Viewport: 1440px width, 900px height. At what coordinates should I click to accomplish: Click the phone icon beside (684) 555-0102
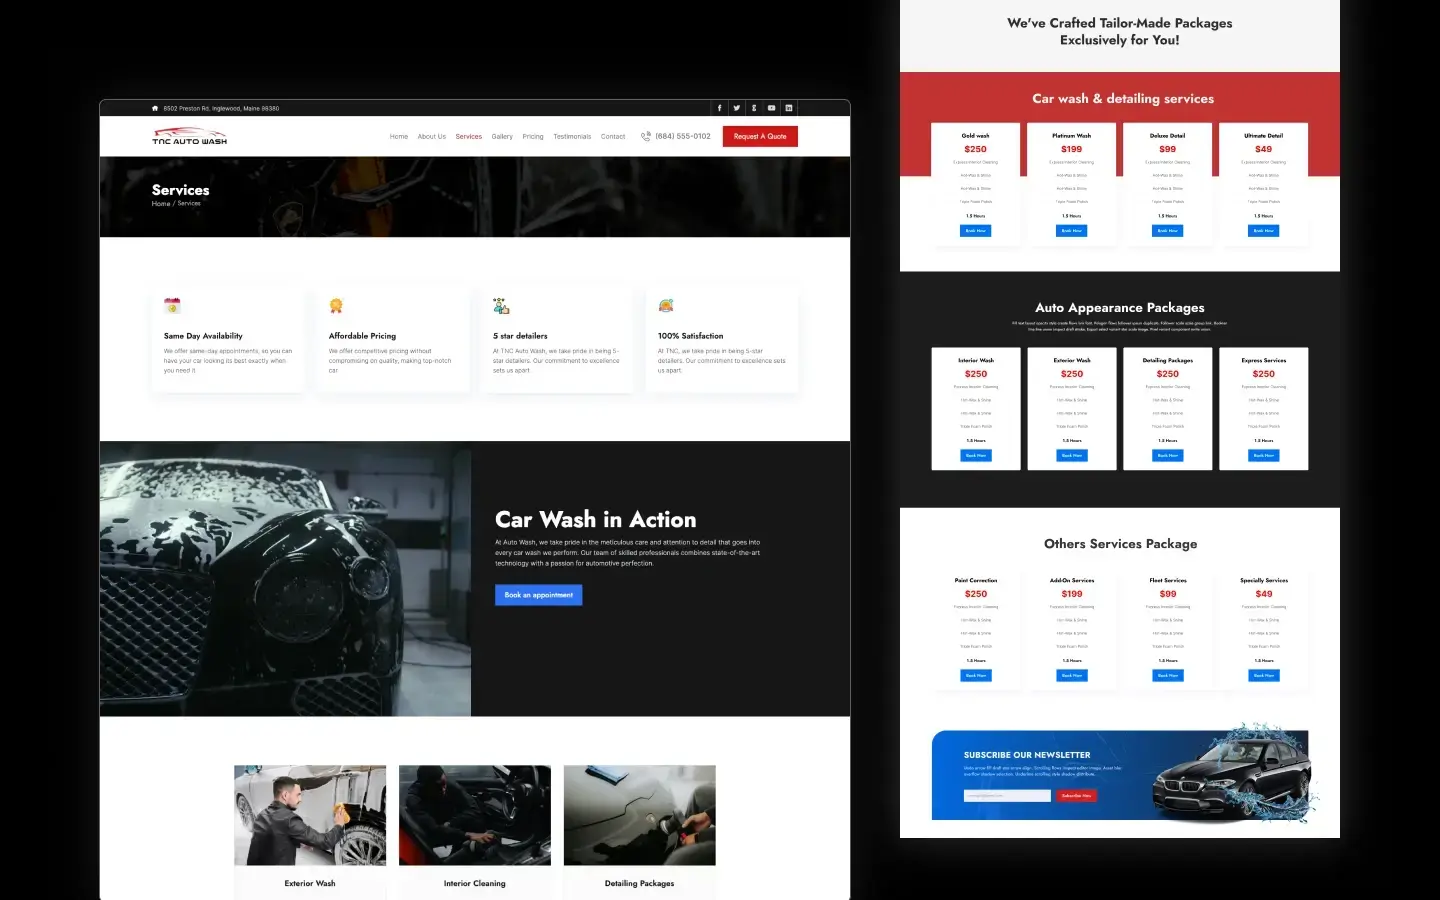[646, 137]
